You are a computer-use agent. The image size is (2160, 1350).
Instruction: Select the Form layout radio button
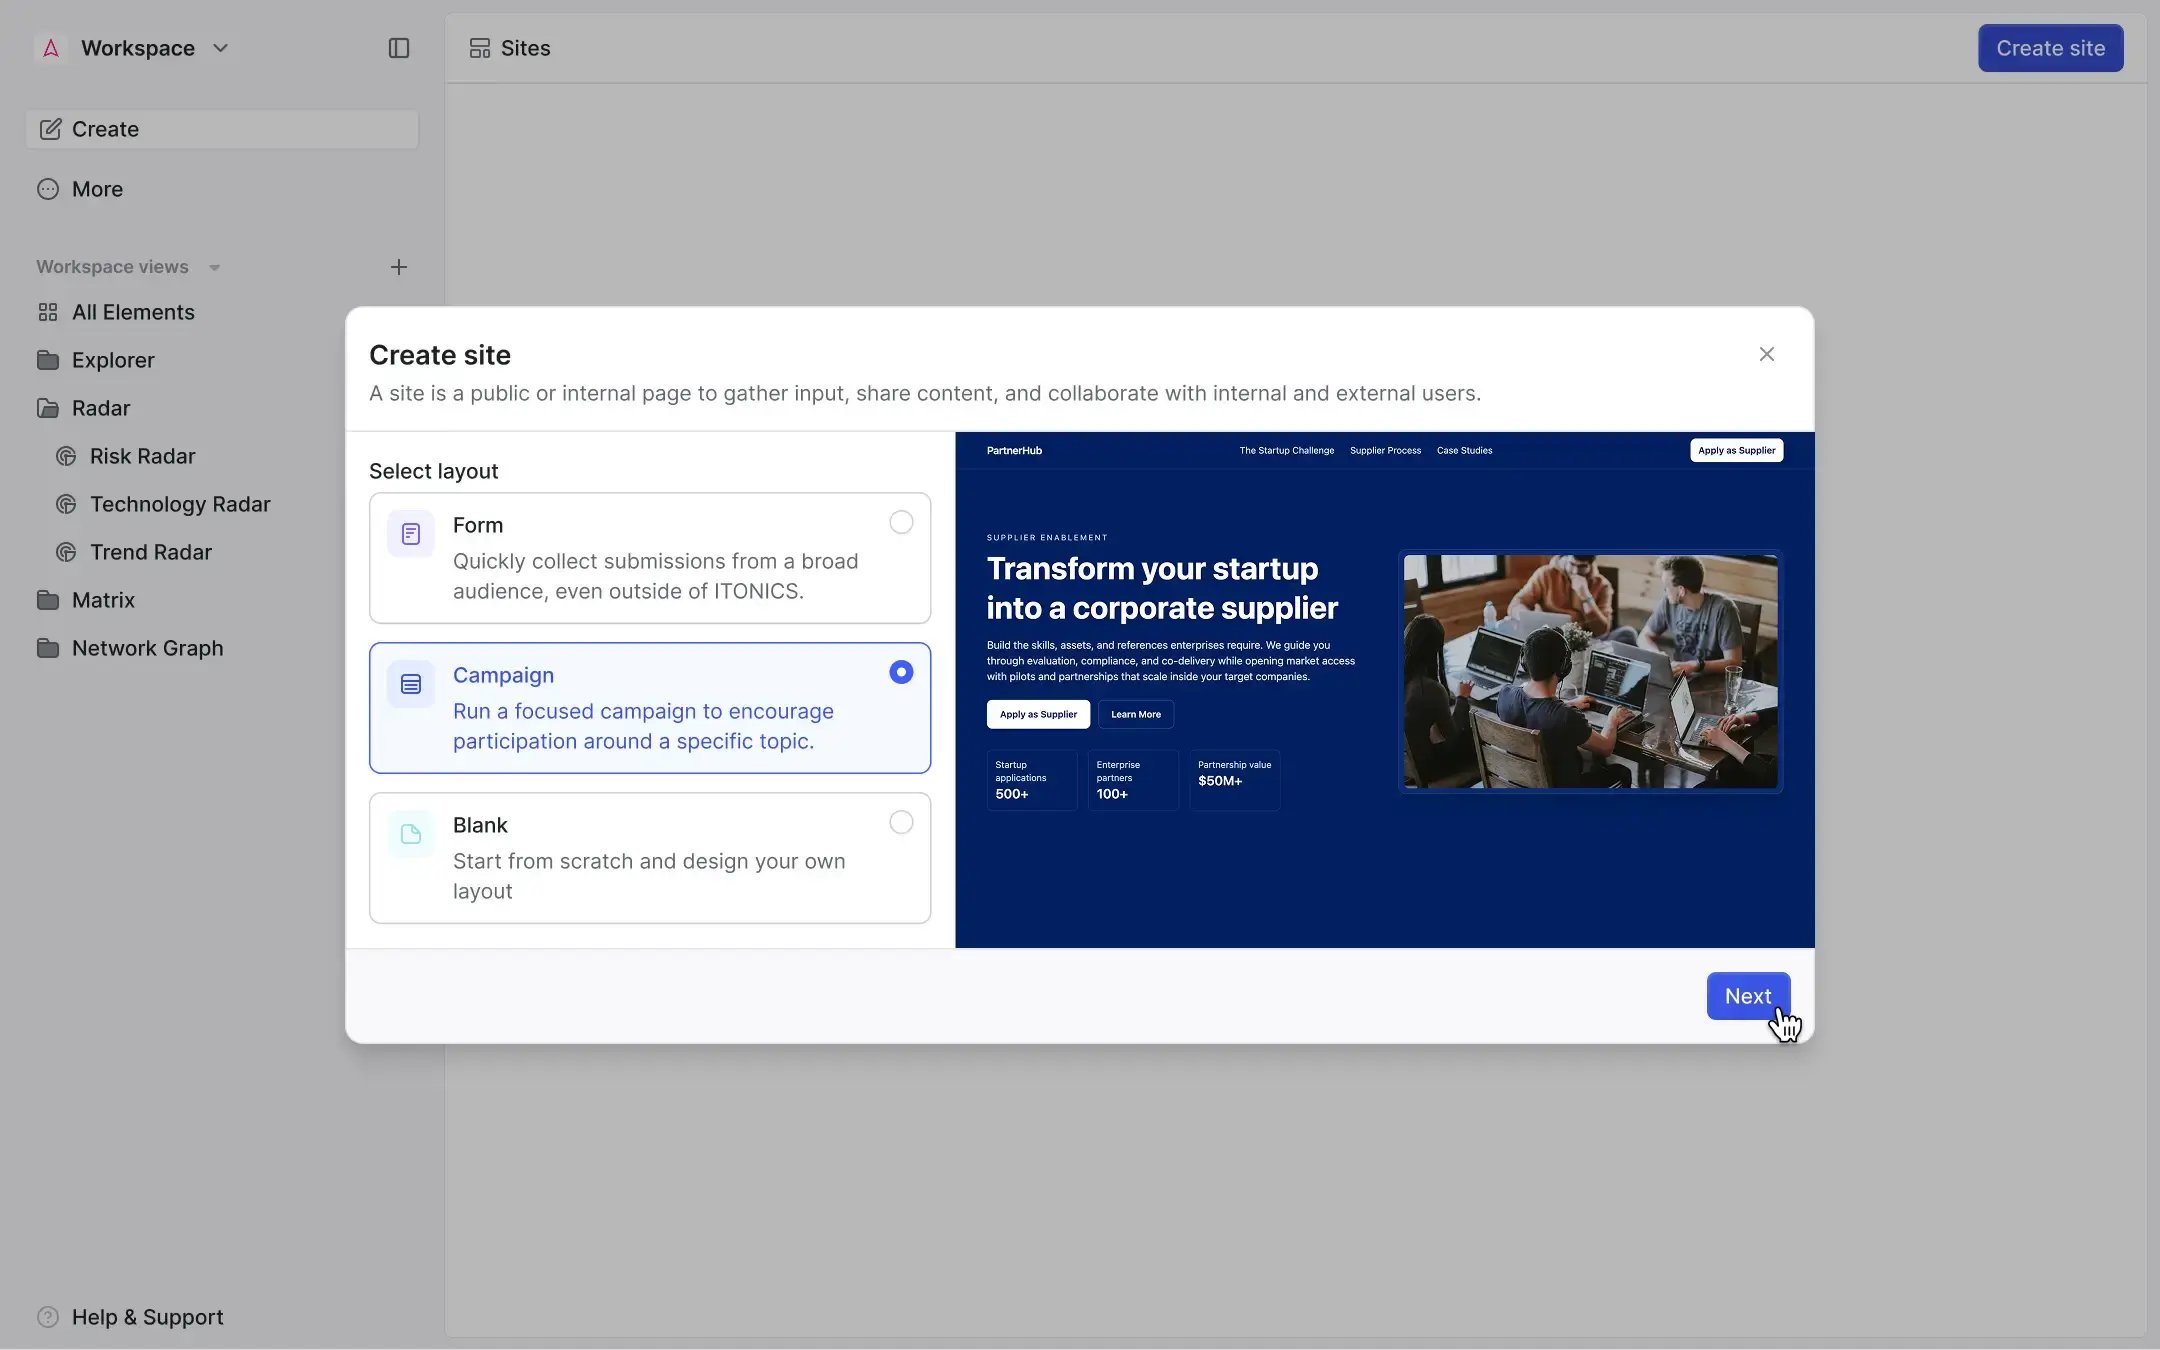(900, 522)
